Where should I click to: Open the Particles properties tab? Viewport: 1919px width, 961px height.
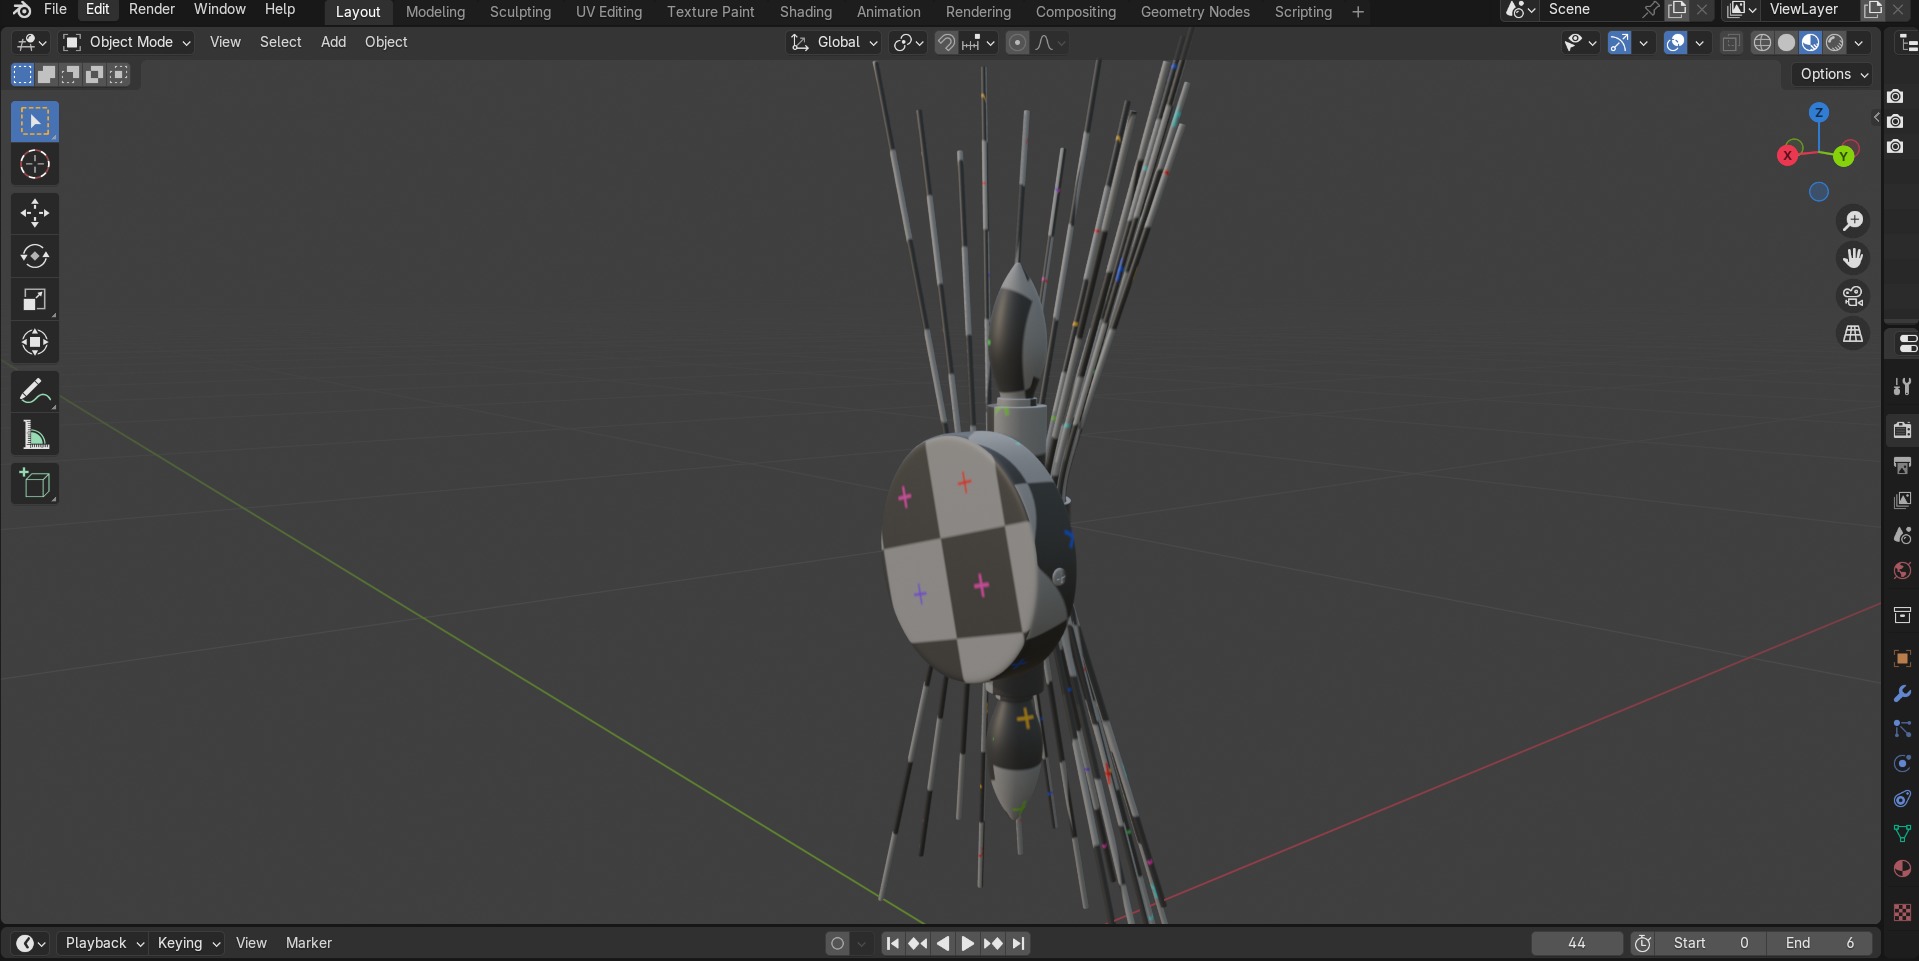tap(1902, 729)
